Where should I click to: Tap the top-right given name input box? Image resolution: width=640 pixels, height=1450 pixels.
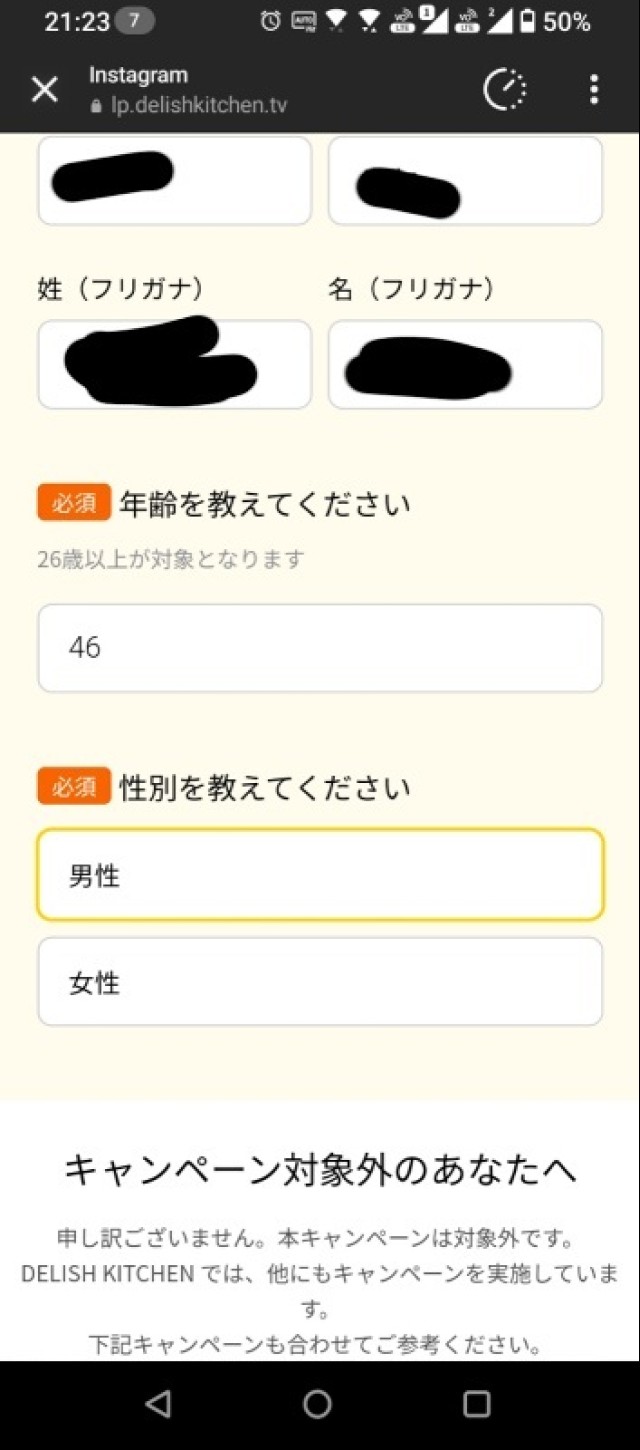(465, 181)
